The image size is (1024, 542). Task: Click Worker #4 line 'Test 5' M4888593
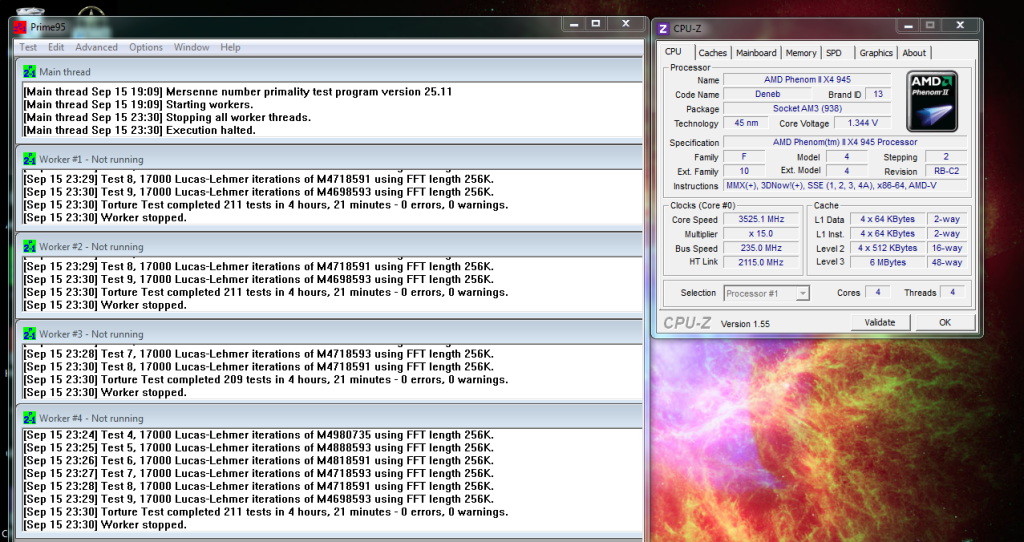258,448
